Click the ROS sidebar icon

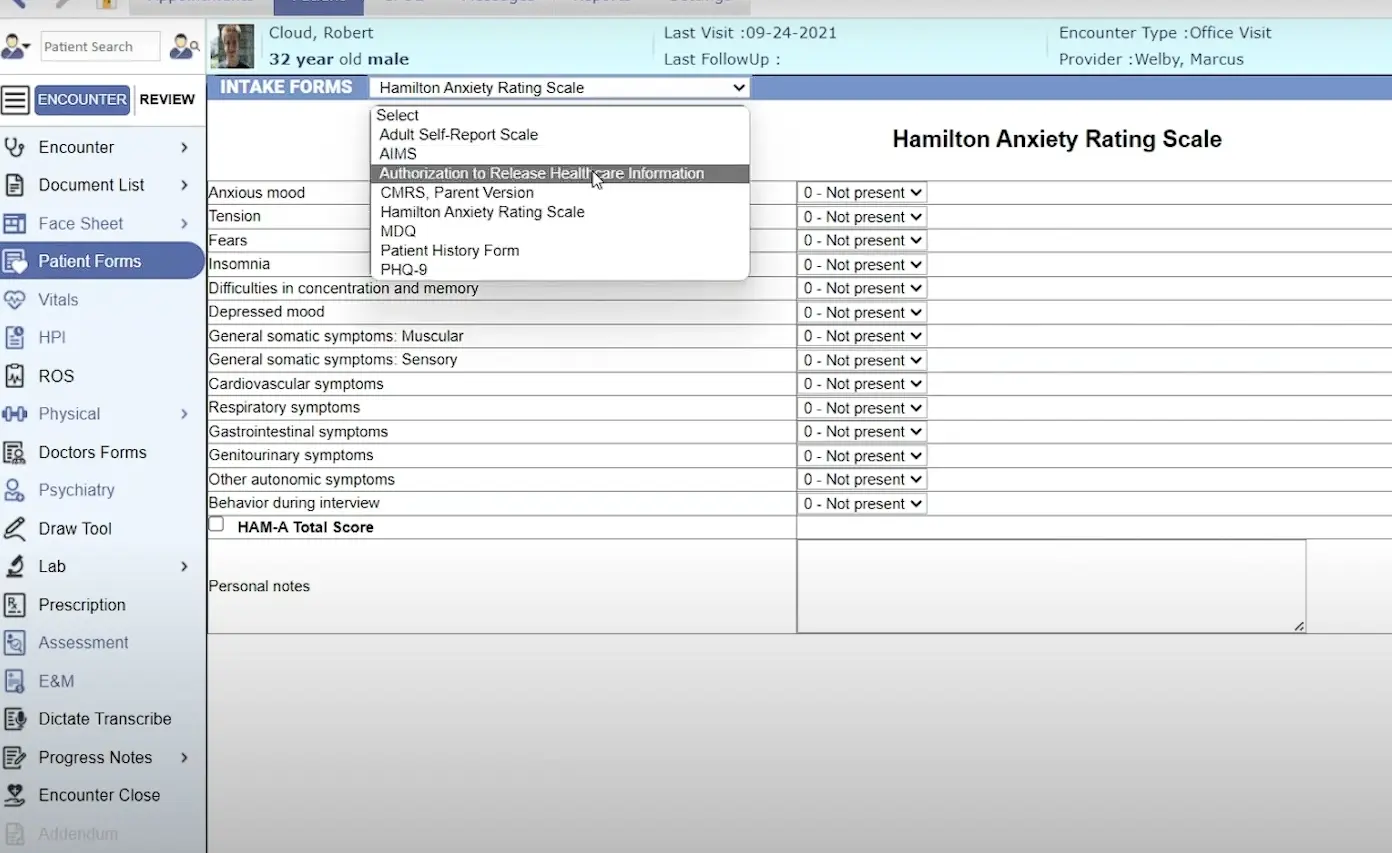pos(17,375)
